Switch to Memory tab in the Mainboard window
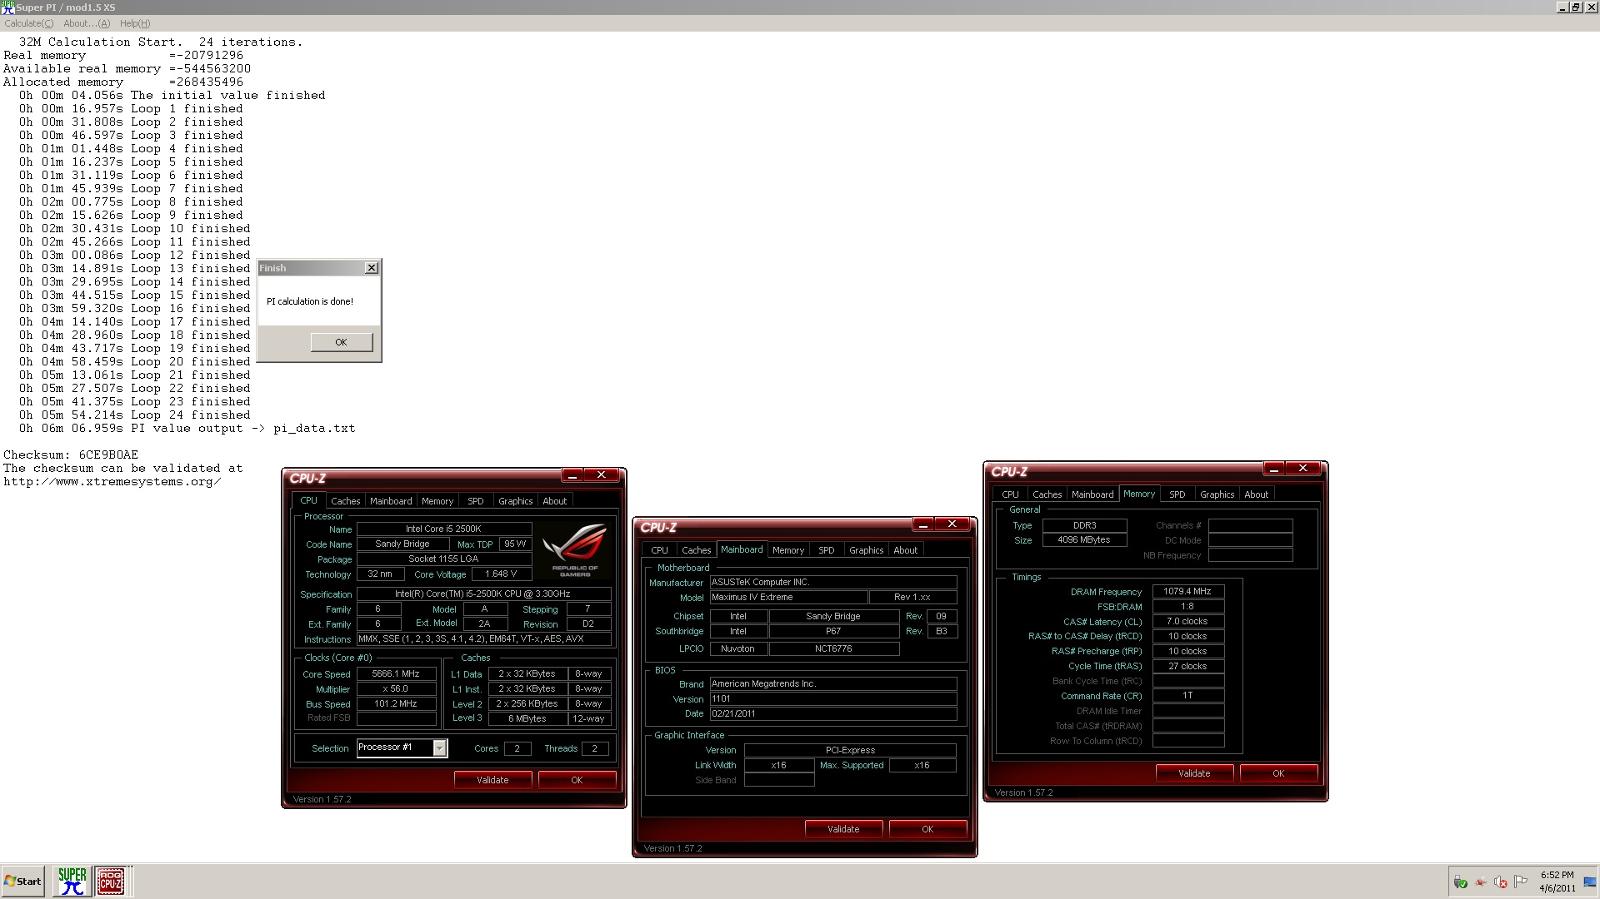Screen dimensions: 1600x899 [788, 550]
